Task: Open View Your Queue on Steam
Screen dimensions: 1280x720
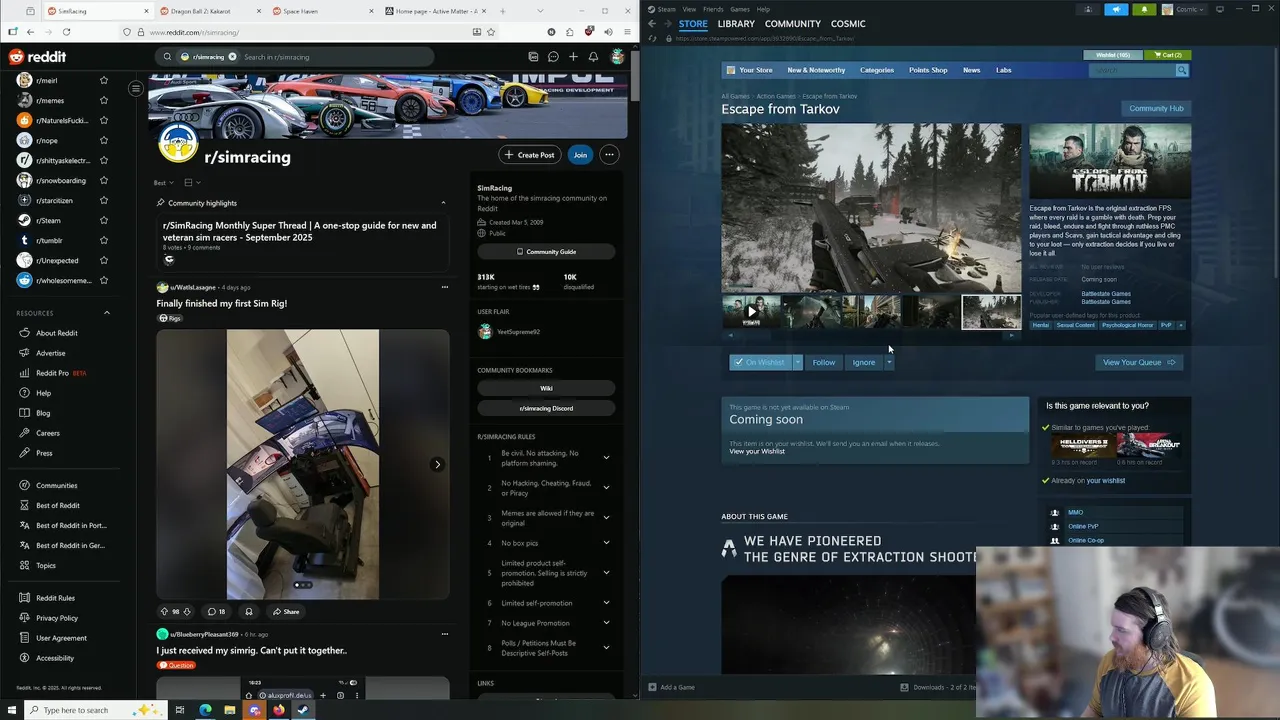Action: (x=1139, y=362)
